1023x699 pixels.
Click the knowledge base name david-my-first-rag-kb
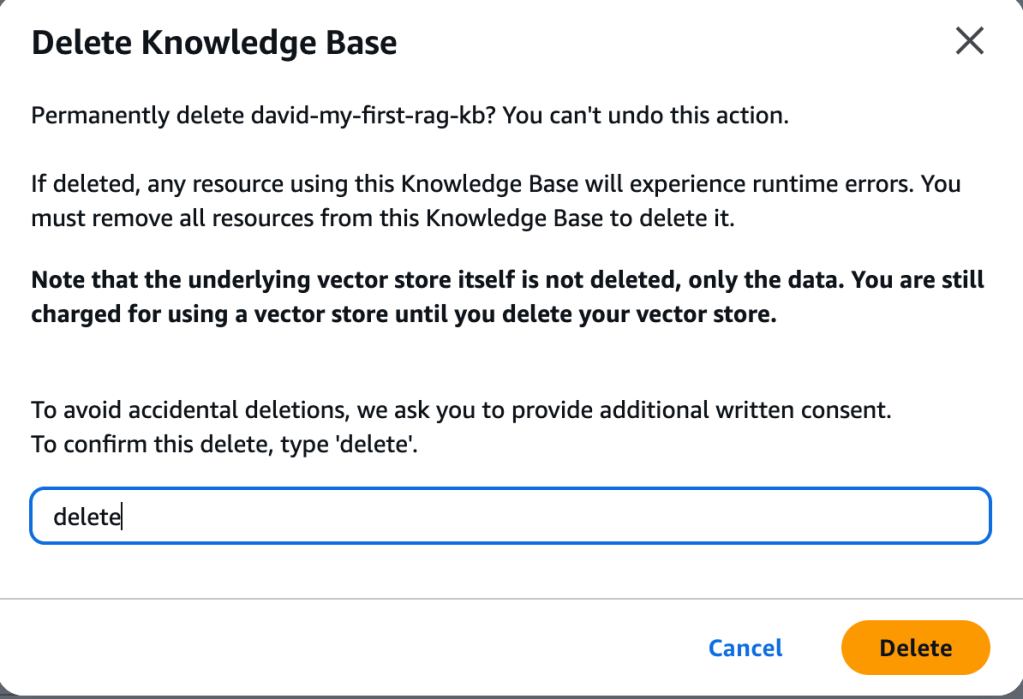click(x=370, y=115)
